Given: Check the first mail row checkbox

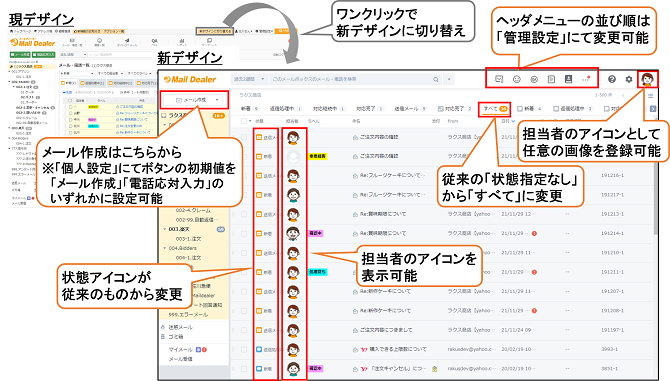Looking at the screenshot, I should (x=244, y=137).
